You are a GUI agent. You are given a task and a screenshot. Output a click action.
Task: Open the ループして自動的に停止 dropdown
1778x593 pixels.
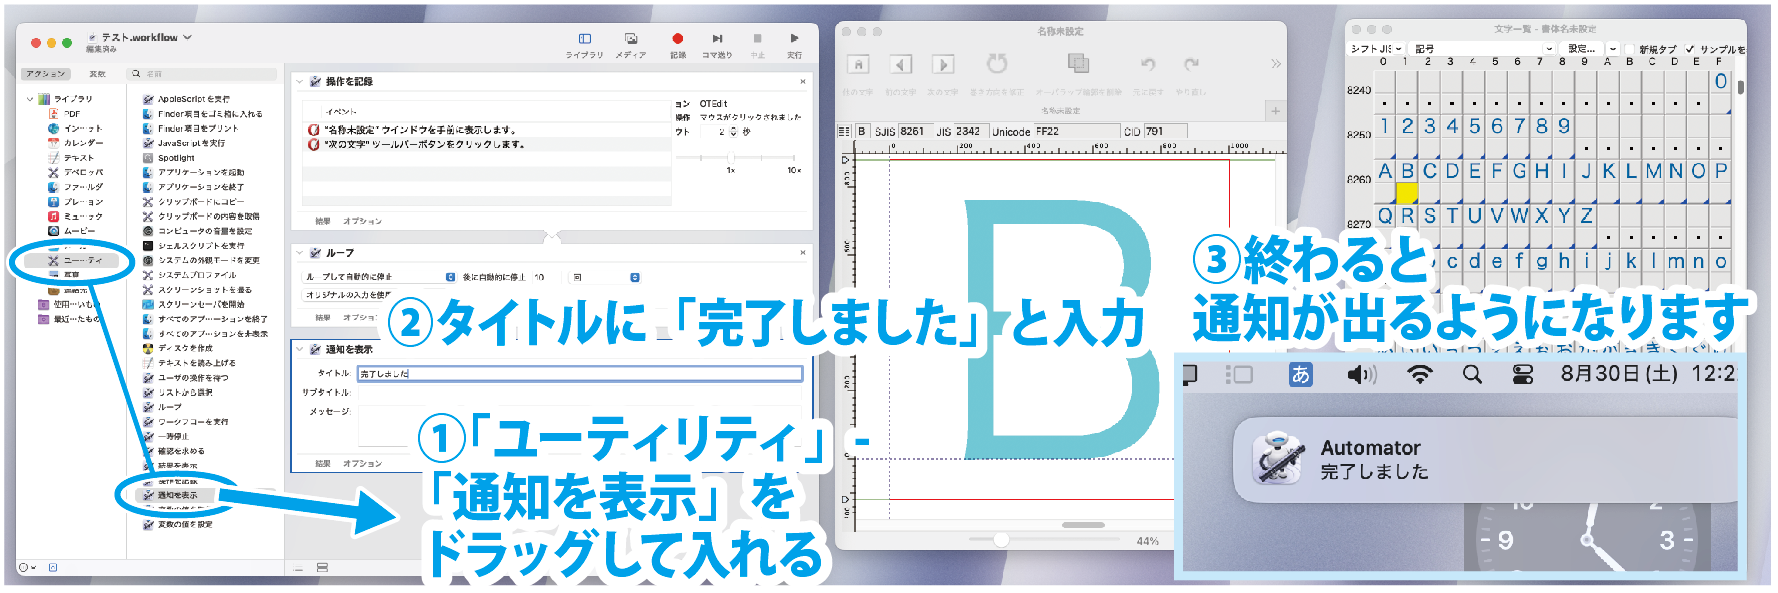tap(380, 277)
